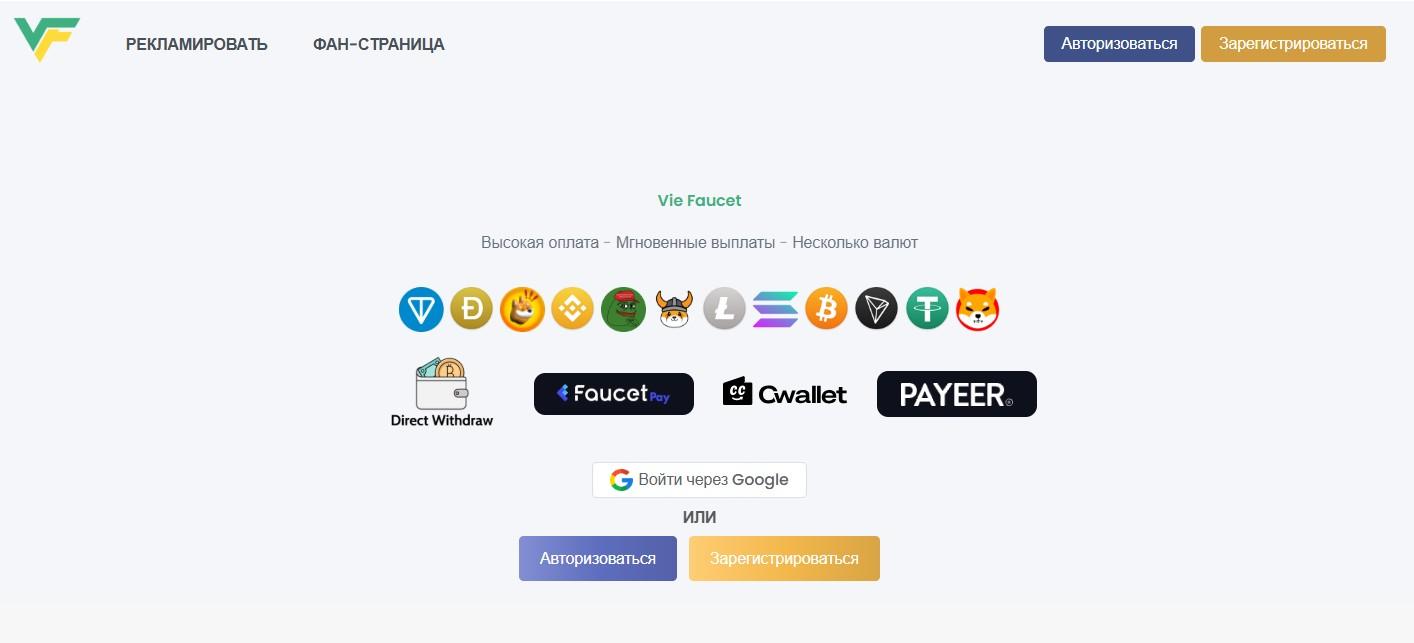The image size is (1414, 643).
Task: Open the РЕКЛАМИРОВАТЬ menu item
Action: tap(197, 44)
